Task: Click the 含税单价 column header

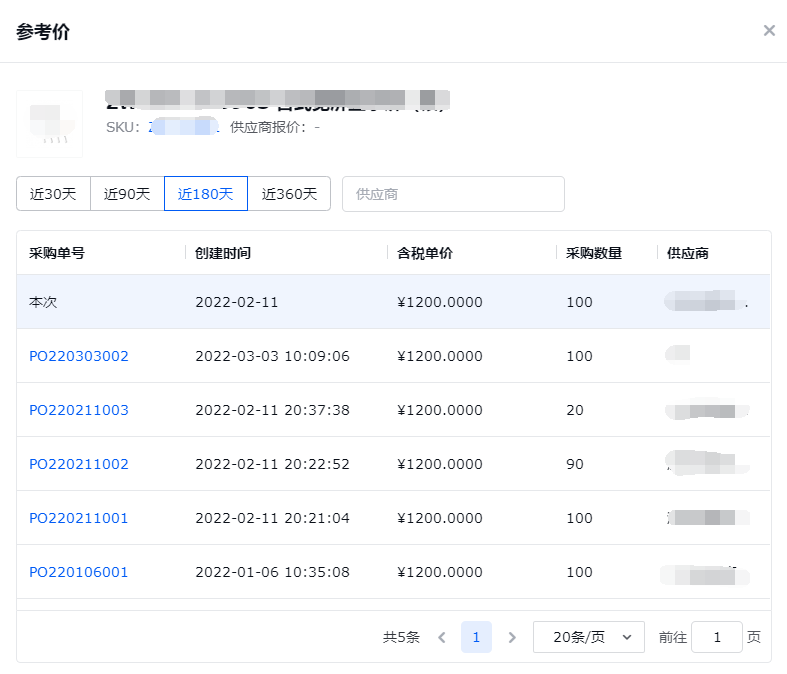Action: pos(425,253)
